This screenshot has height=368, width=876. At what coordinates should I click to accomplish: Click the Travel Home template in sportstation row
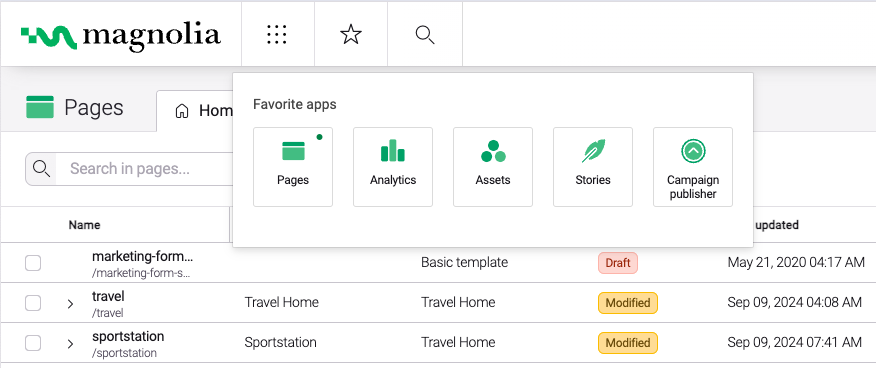click(x=458, y=343)
